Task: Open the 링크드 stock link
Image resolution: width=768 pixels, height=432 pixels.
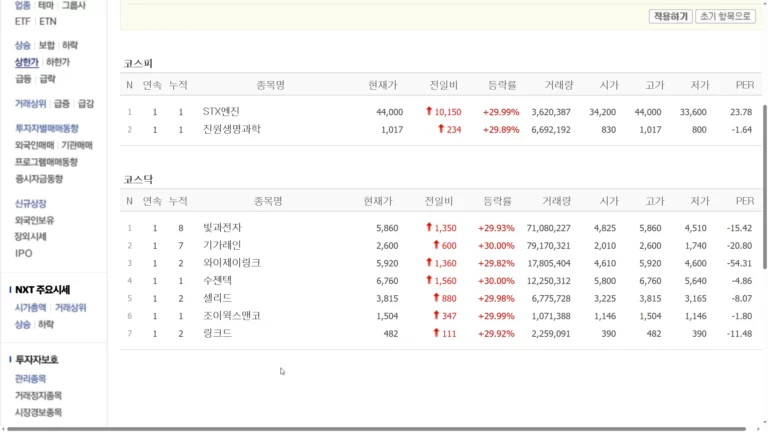Action: [217, 334]
